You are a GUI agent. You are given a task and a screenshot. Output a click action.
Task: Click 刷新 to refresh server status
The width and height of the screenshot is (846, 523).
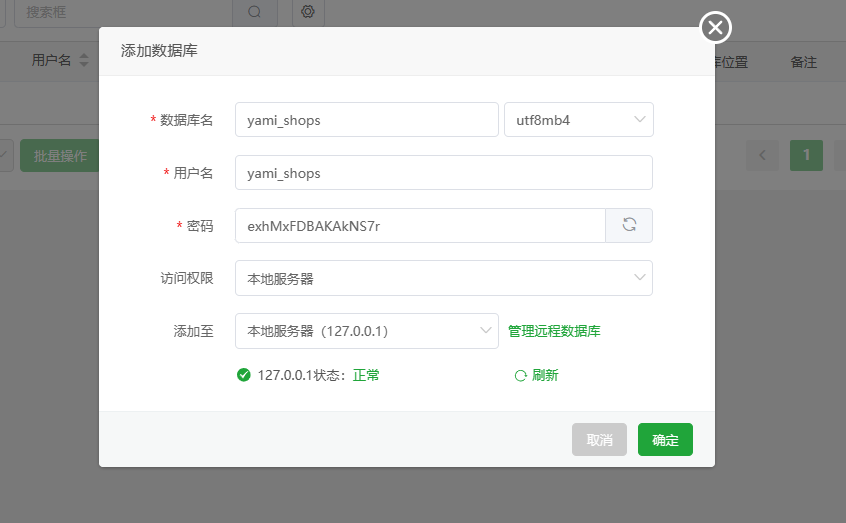click(x=536, y=375)
